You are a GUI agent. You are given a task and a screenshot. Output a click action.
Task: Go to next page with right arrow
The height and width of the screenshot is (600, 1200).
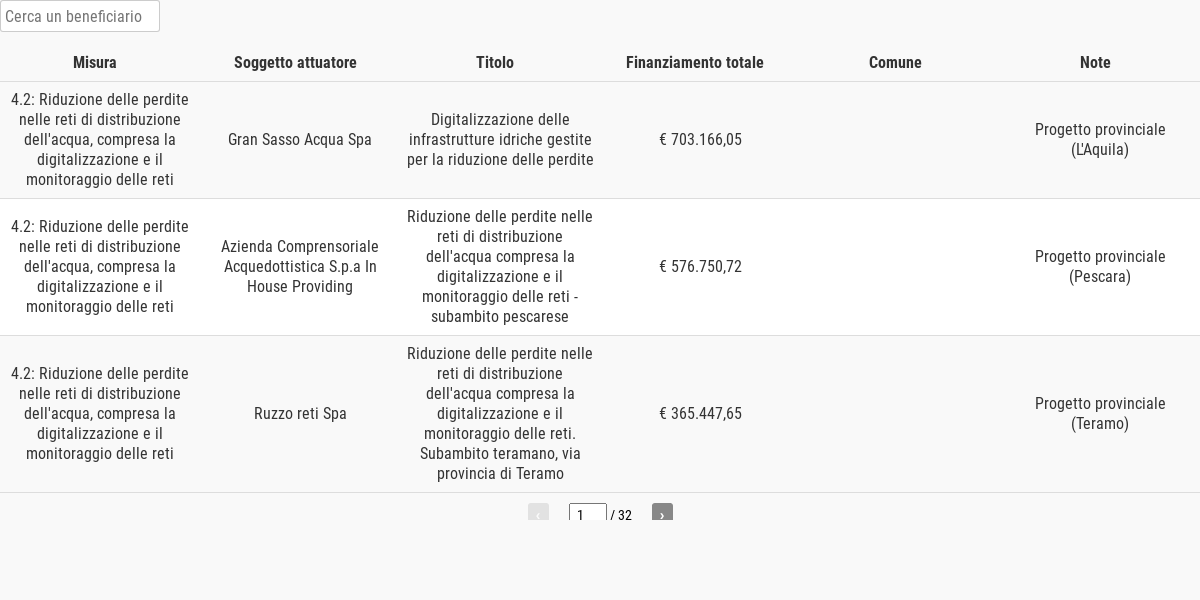[662, 514]
